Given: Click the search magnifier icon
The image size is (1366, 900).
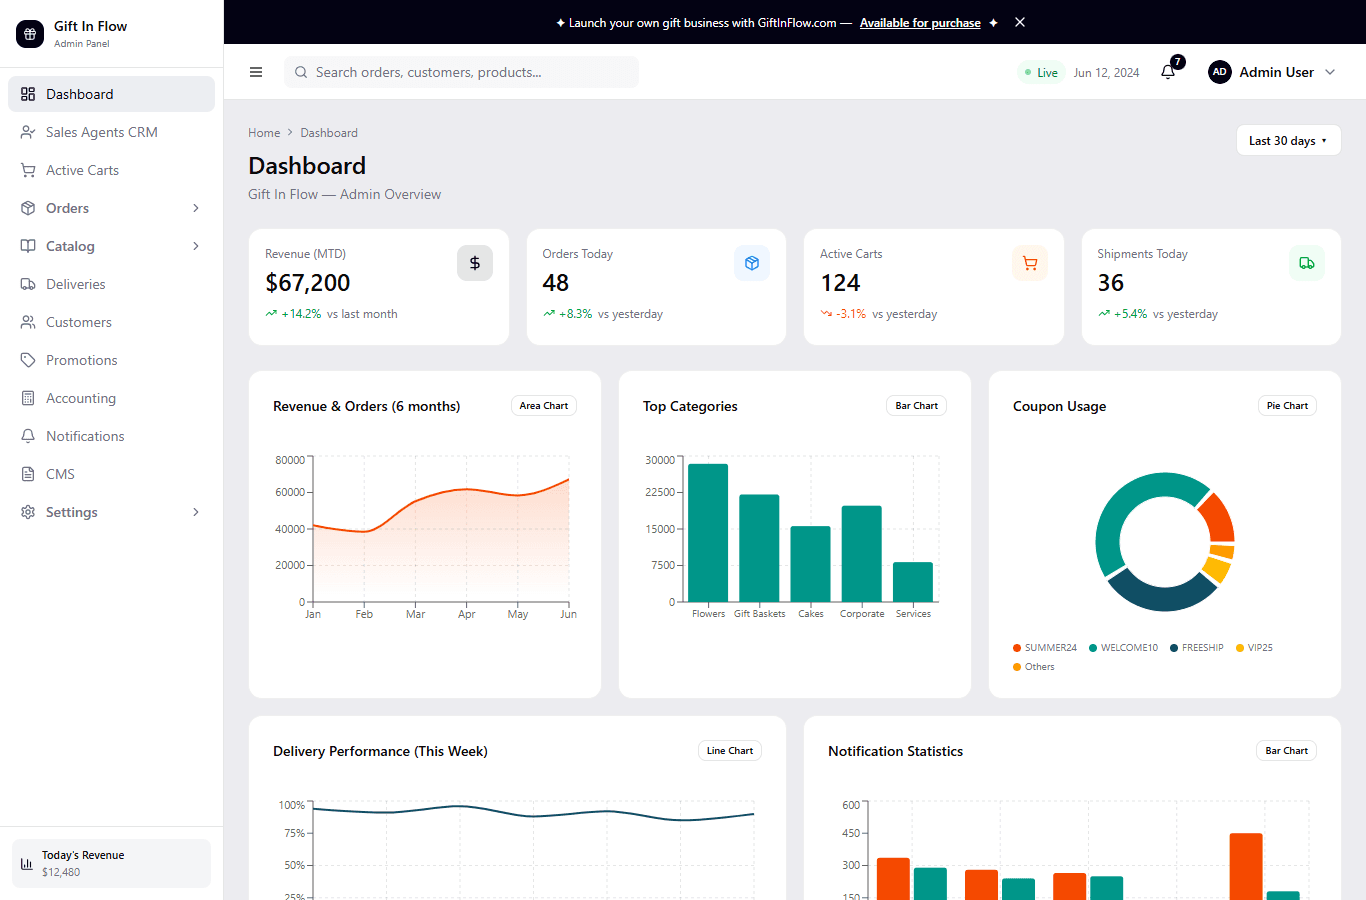Looking at the screenshot, I should point(301,72).
